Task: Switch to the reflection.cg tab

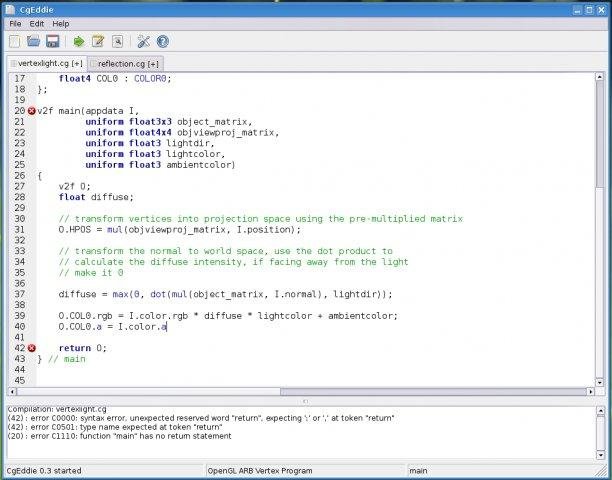Action: point(125,64)
